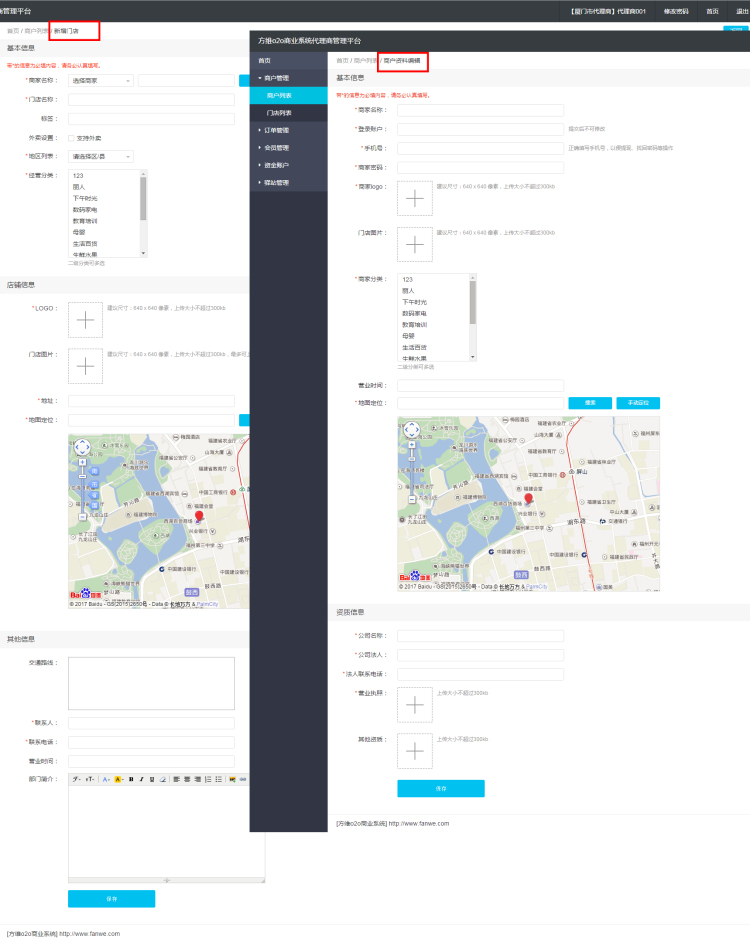Click Italic icon in the rich text editor
750x942 pixels.
point(141,778)
